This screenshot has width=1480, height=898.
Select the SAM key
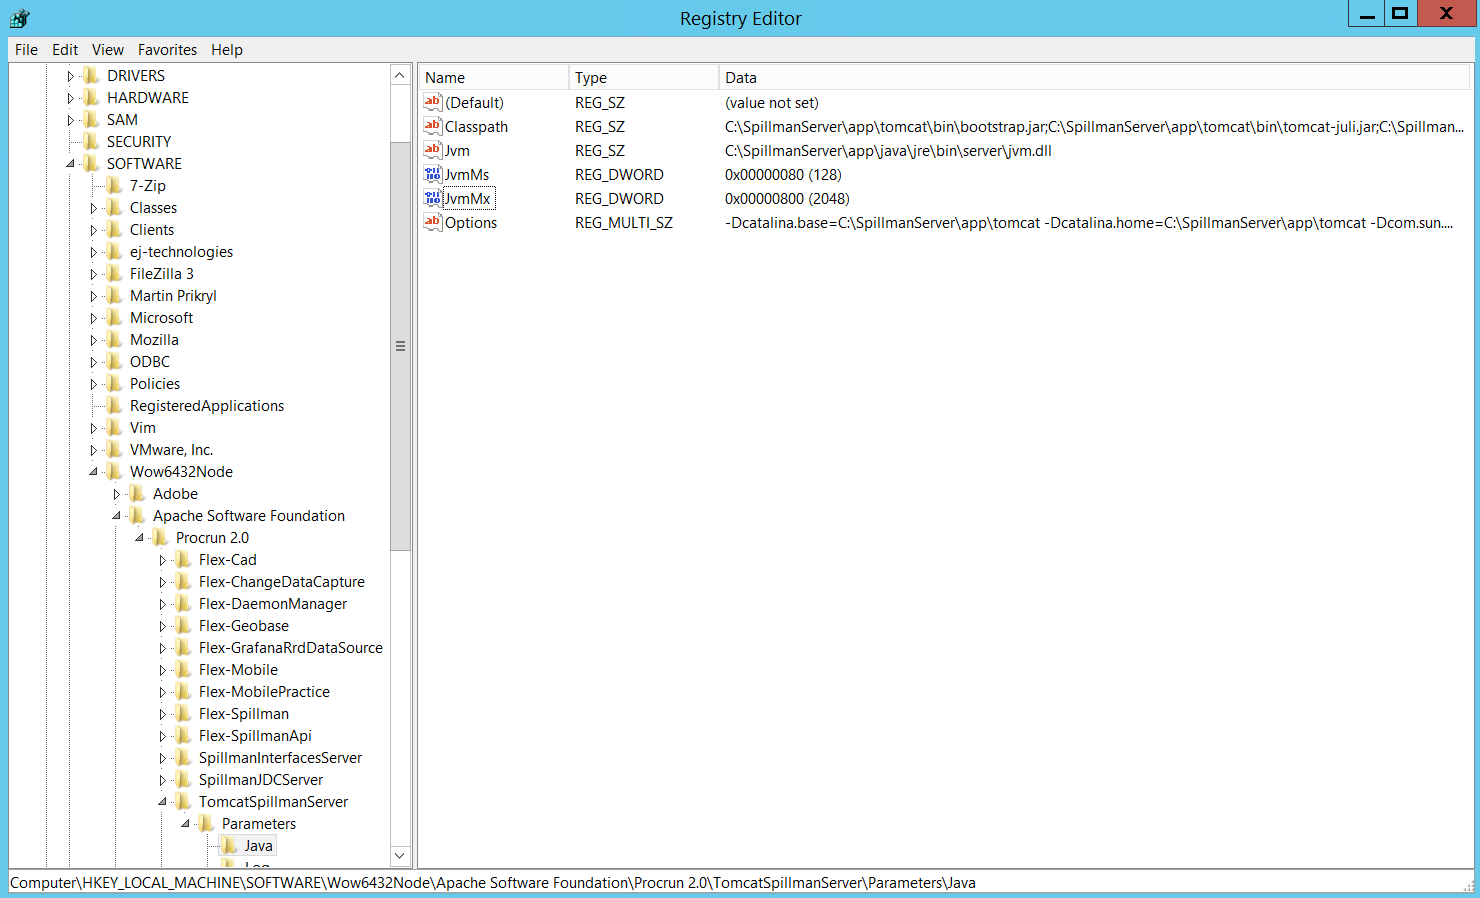click(x=122, y=120)
